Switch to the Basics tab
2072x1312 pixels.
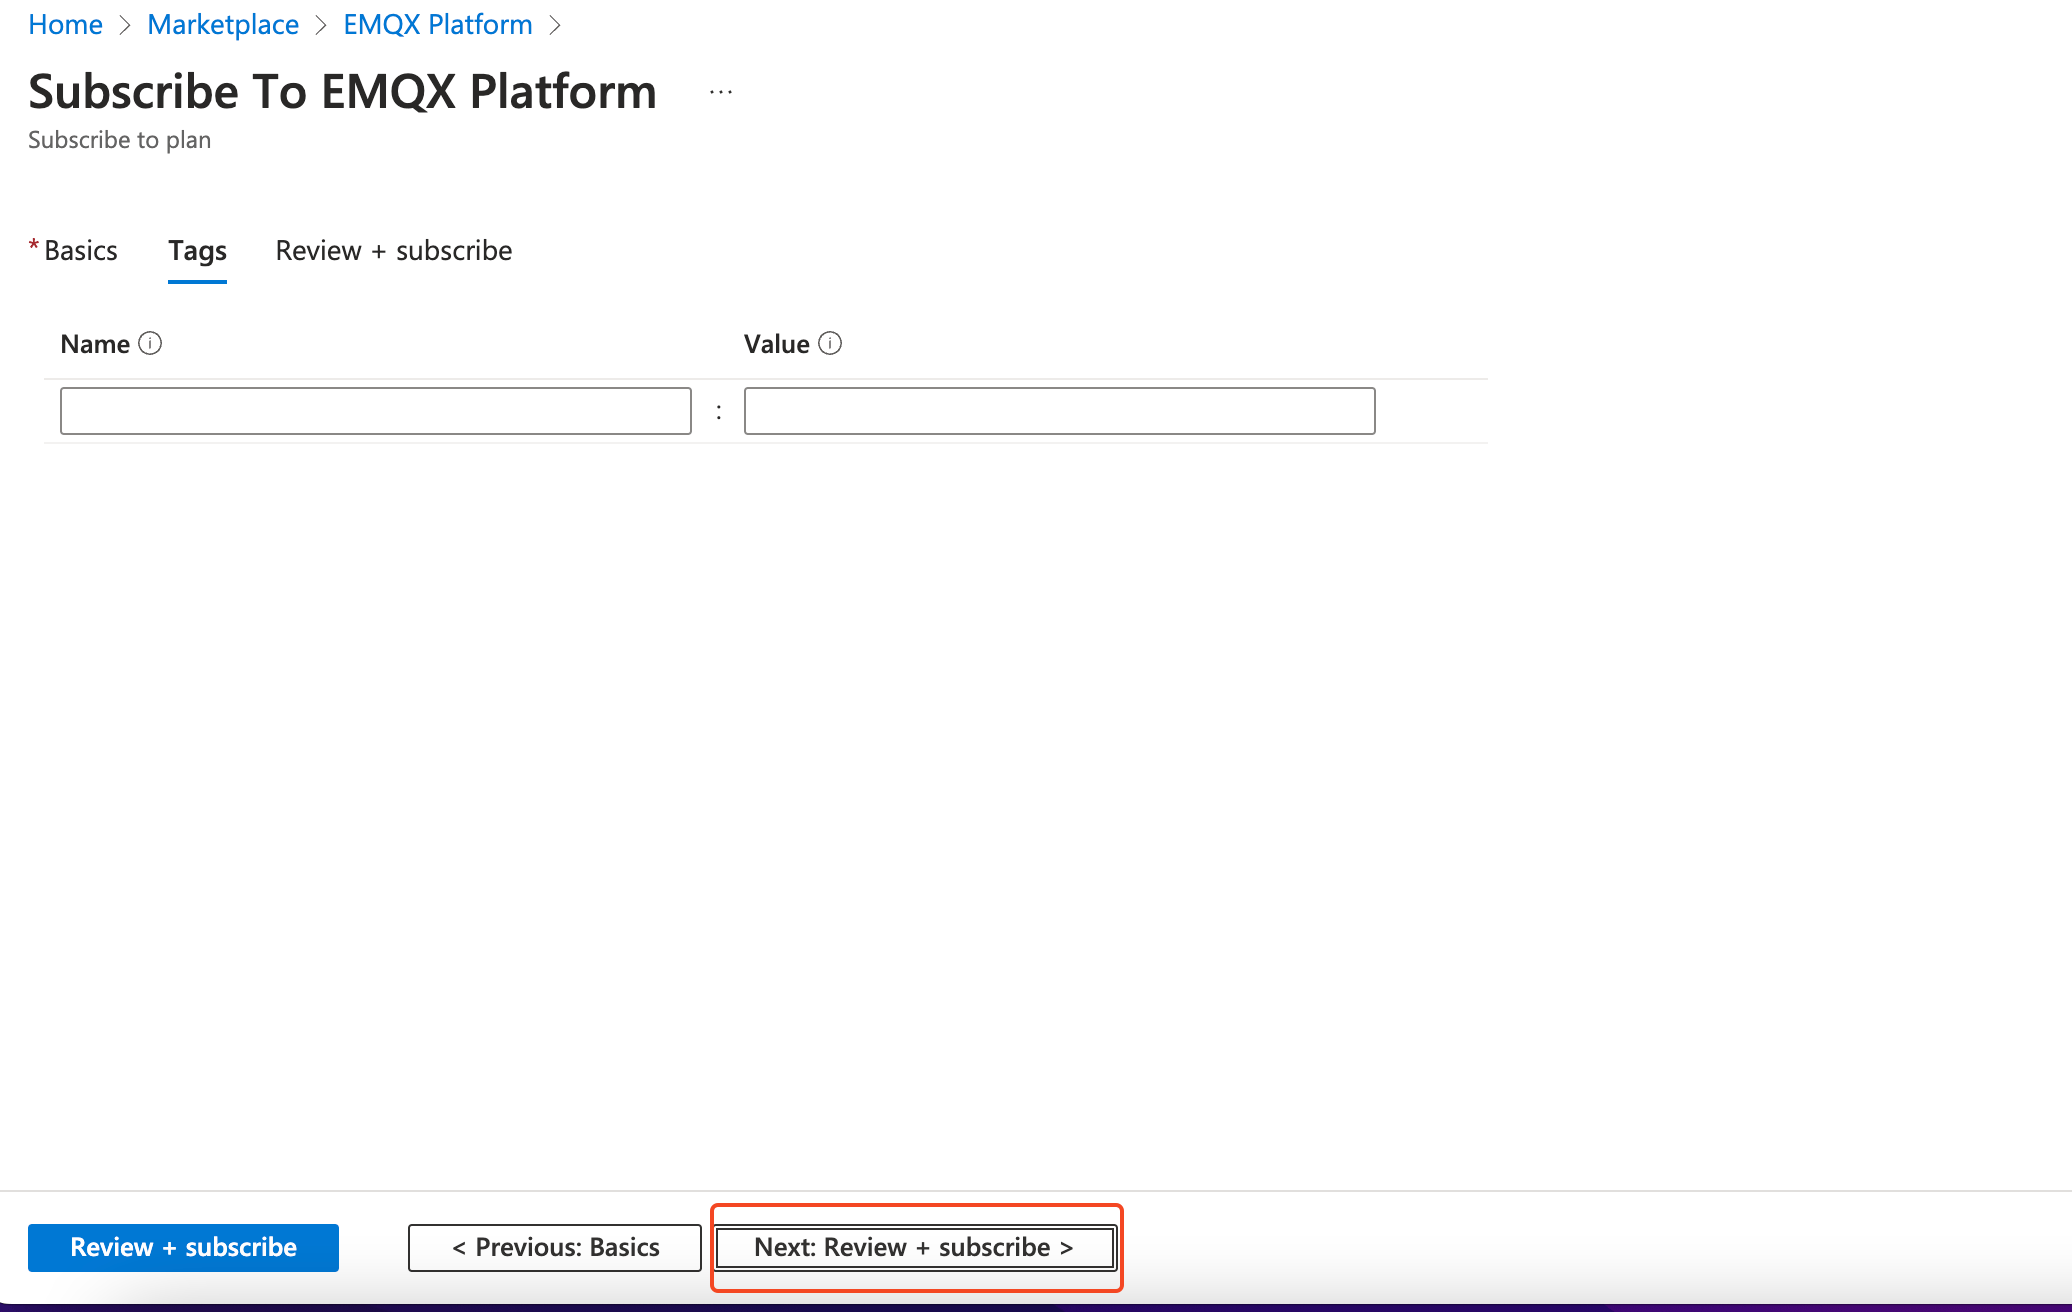coord(80,250)
